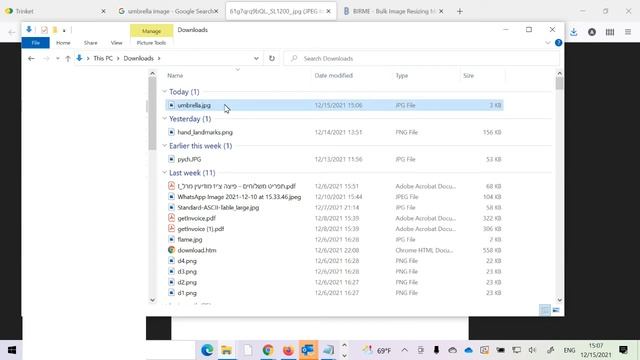
Task: Click navigation pane scrollbar thumb
Action: click(x=152, y=113)
